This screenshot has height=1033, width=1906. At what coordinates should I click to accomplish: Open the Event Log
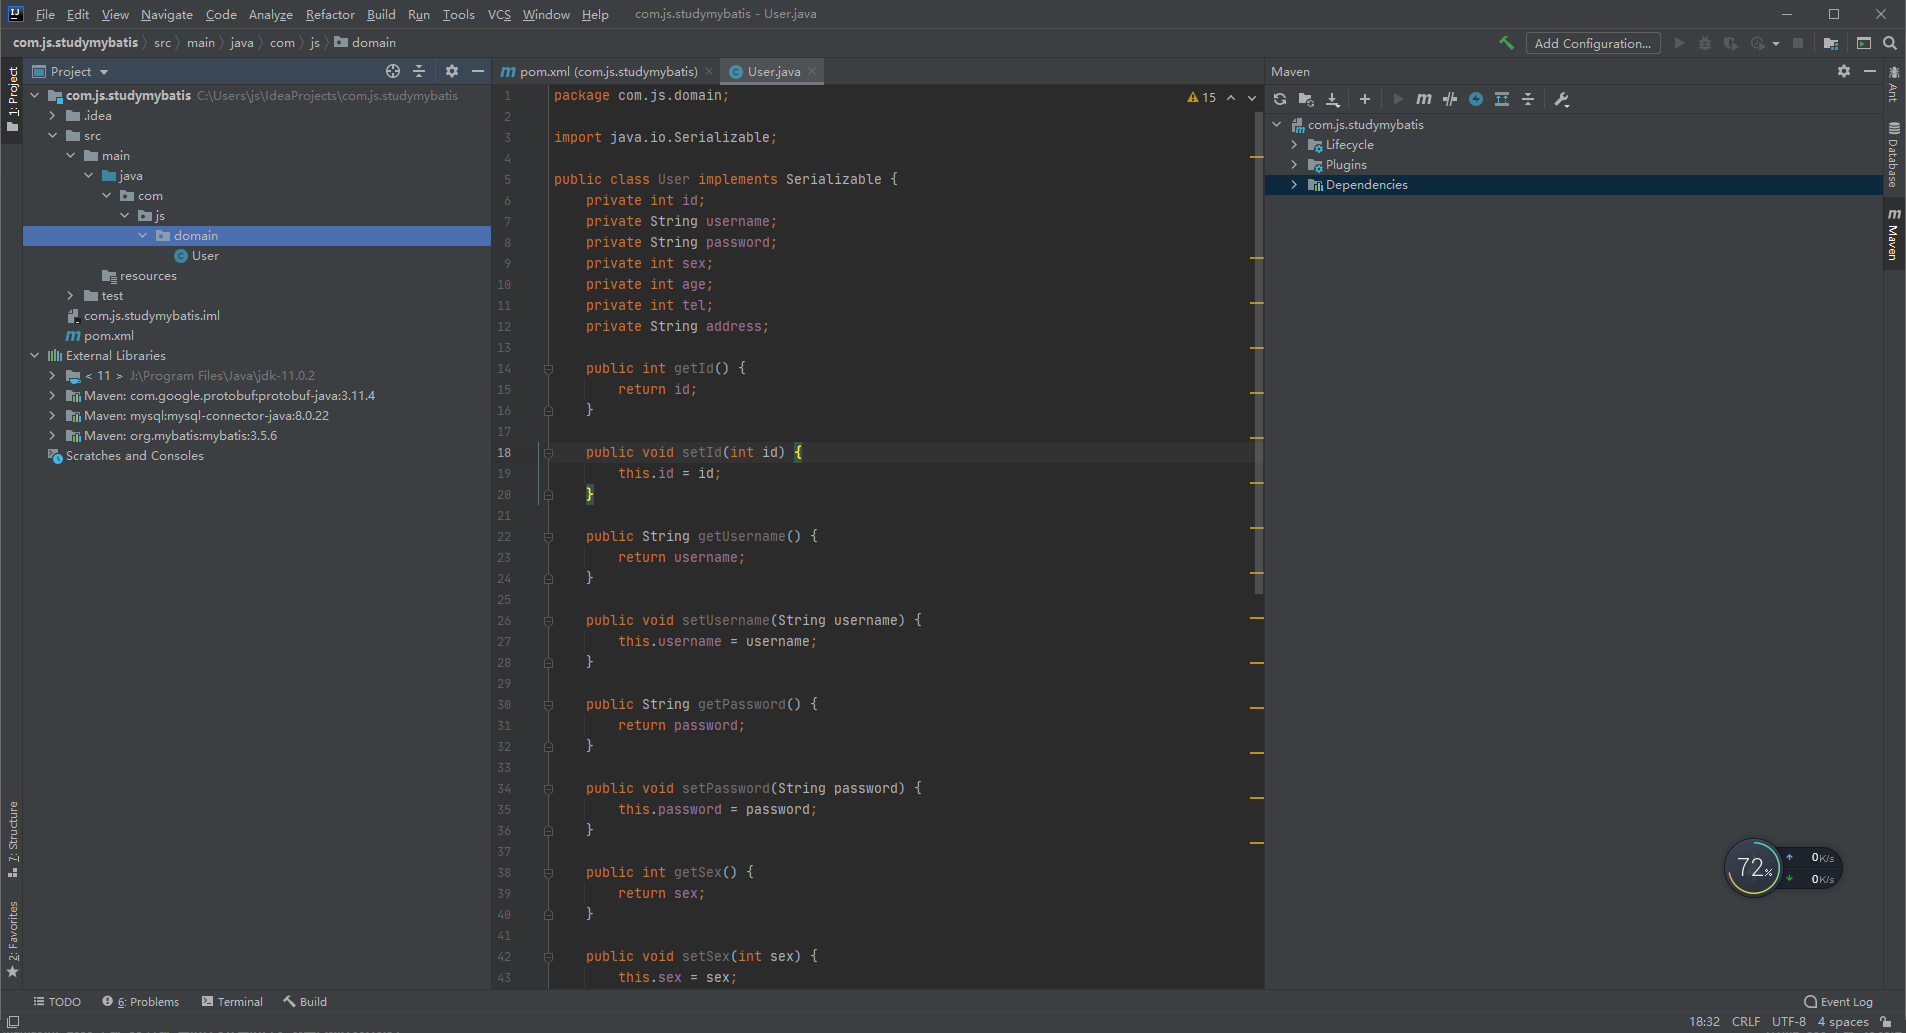point(1838,1001)
